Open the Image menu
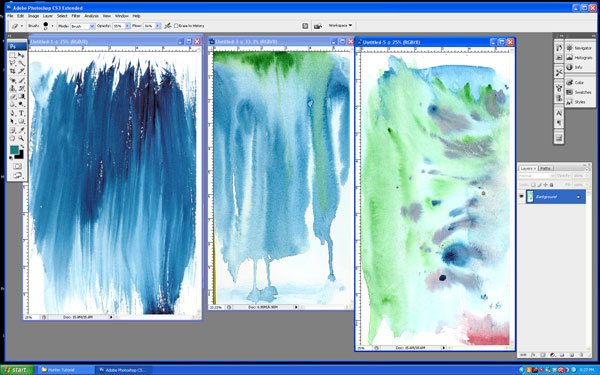The image size is (600, 375). (x=33, y=16)
